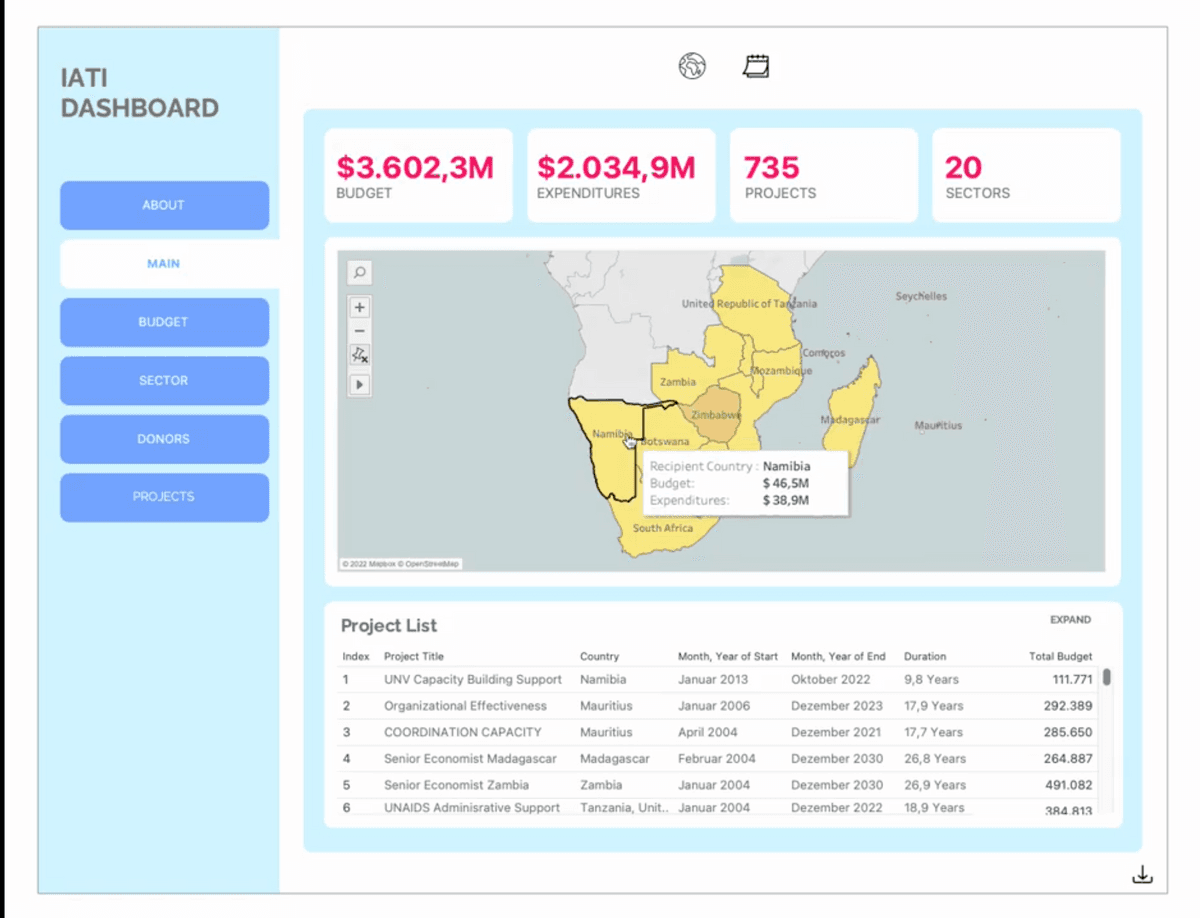Zoom in on the map
This screenshot has width=1200, height=918.
[359, 307]
